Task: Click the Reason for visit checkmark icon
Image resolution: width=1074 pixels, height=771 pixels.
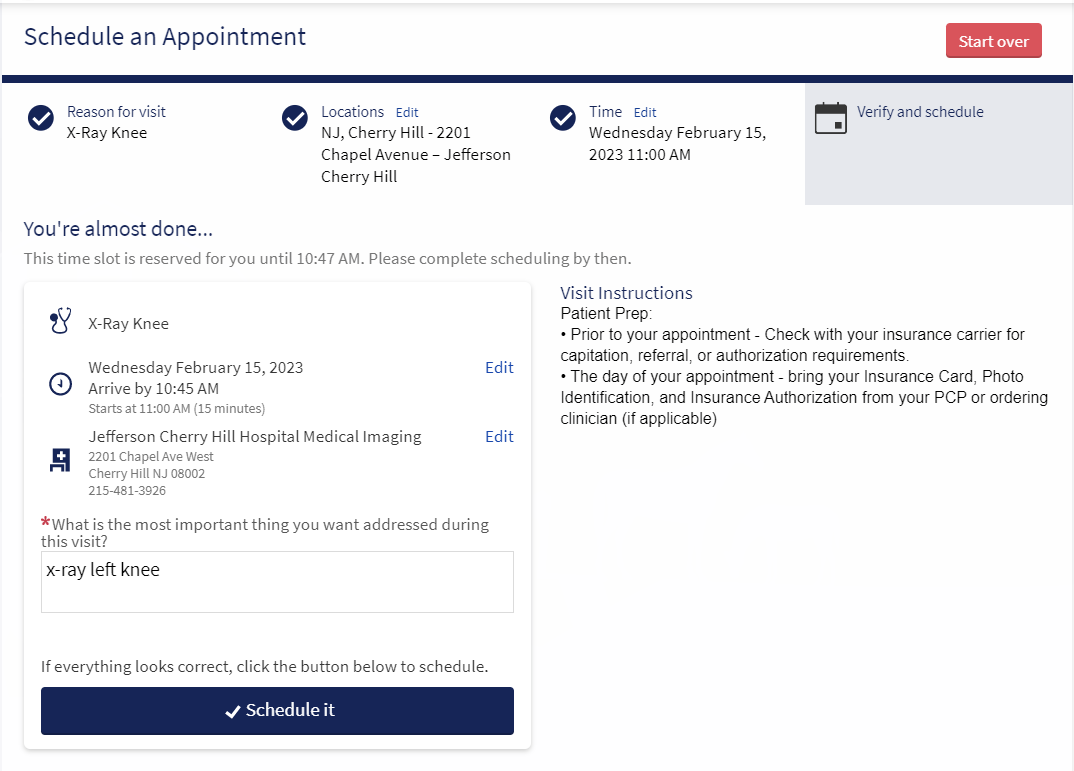Action: 41,118
